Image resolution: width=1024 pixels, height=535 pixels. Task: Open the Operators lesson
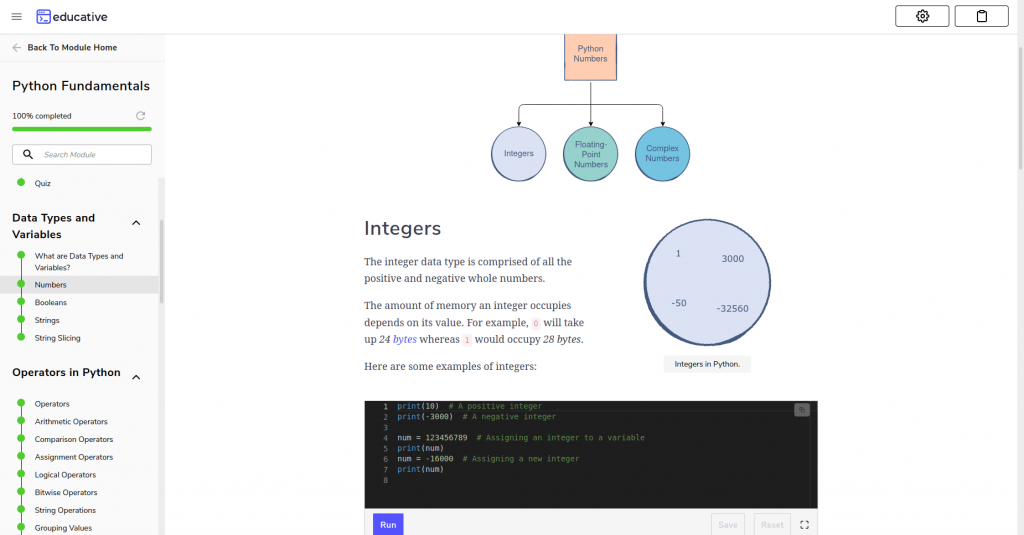(52, 404)
